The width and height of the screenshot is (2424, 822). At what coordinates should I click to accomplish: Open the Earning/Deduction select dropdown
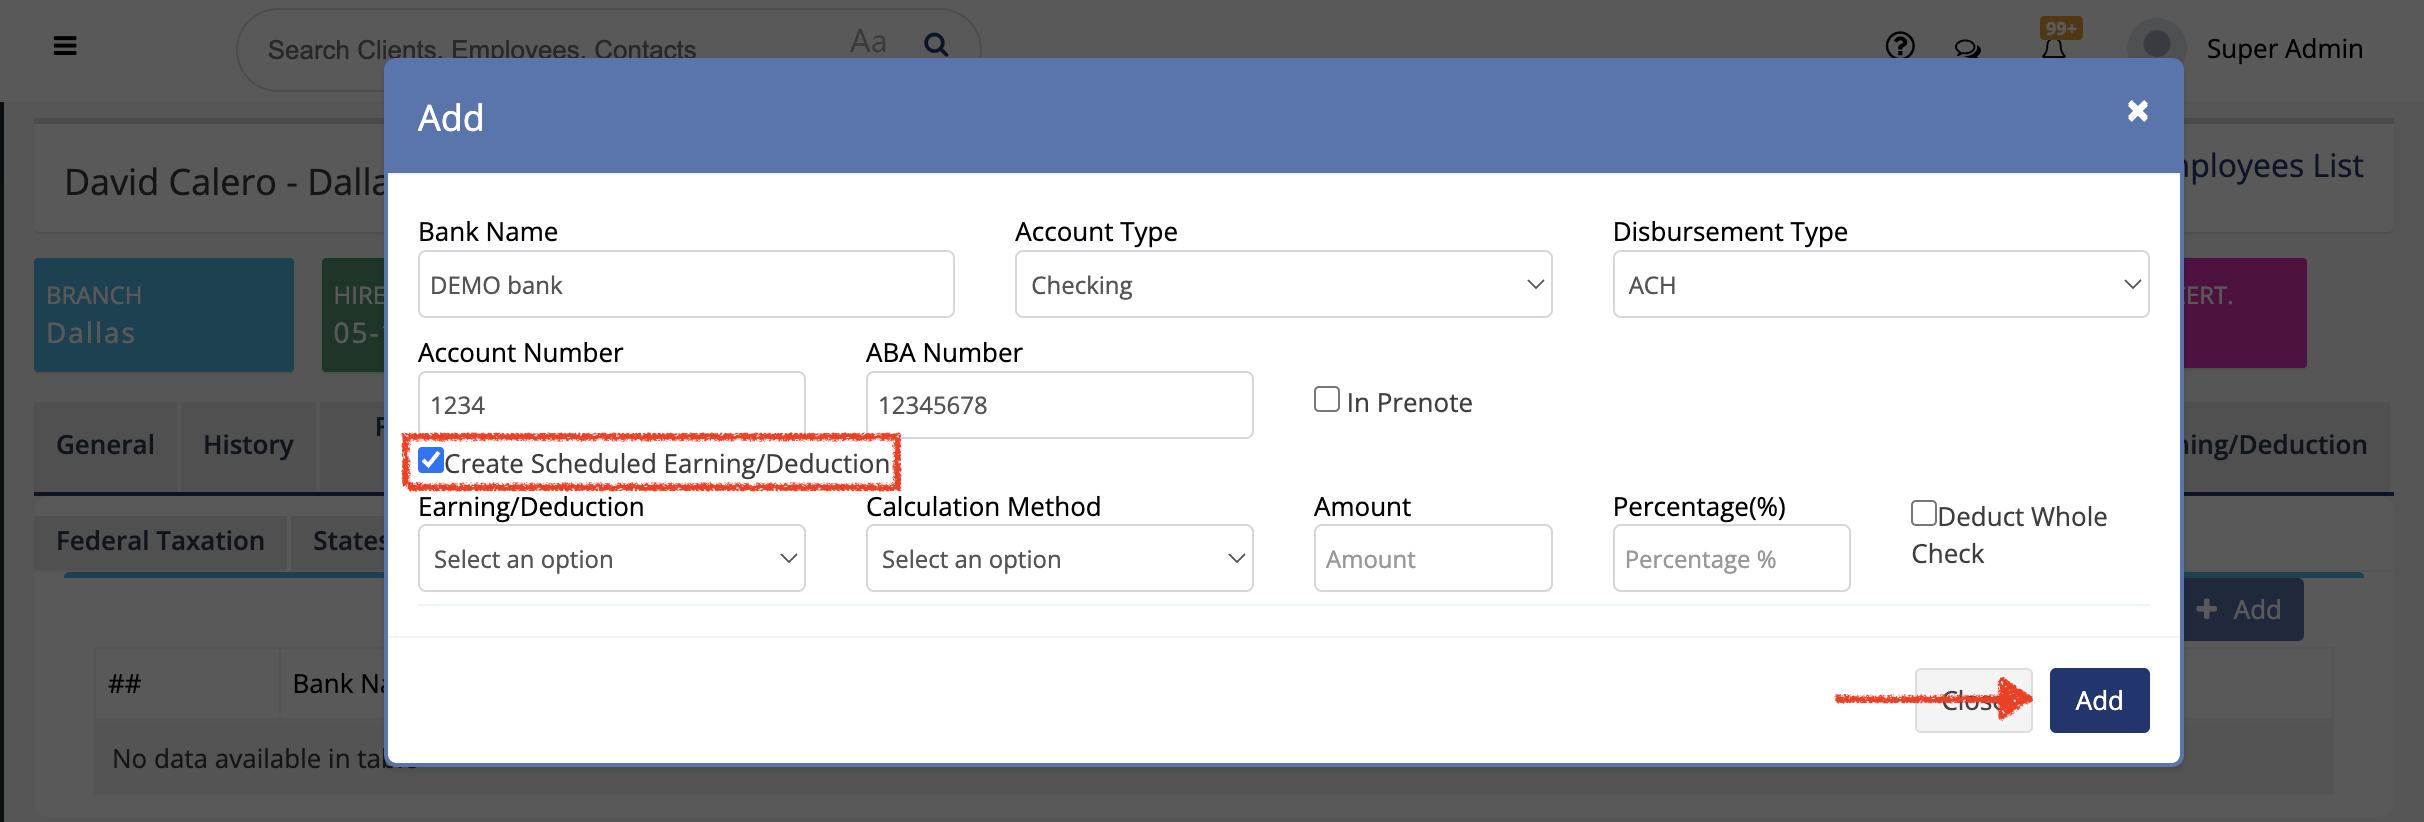pos(611,559)
